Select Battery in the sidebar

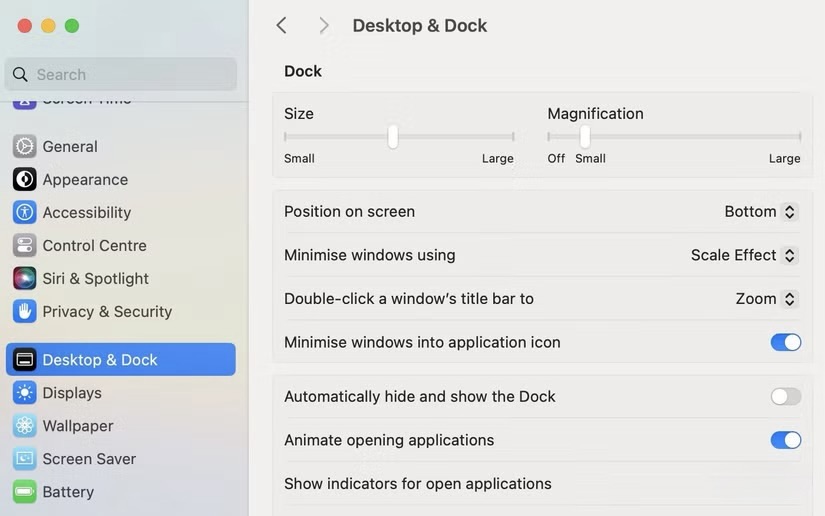(x=68, y=492)
